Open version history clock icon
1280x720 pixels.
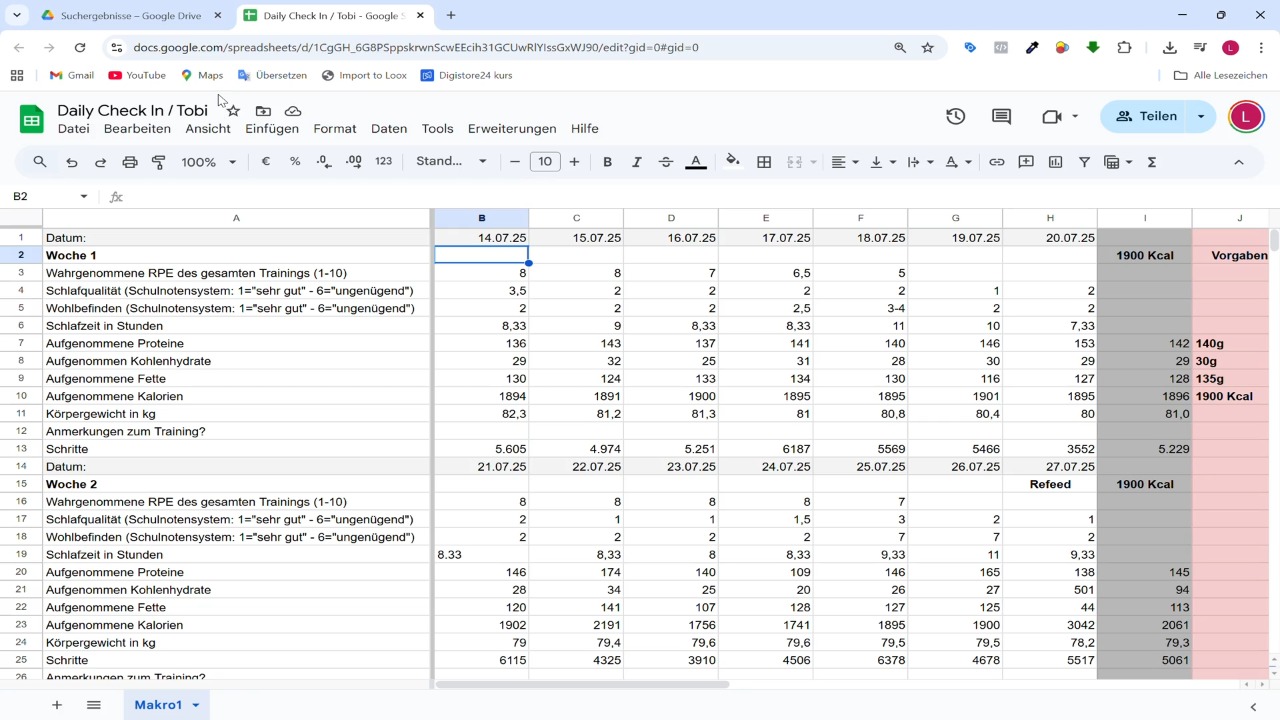pyautogui.click(x=956, y=116)
